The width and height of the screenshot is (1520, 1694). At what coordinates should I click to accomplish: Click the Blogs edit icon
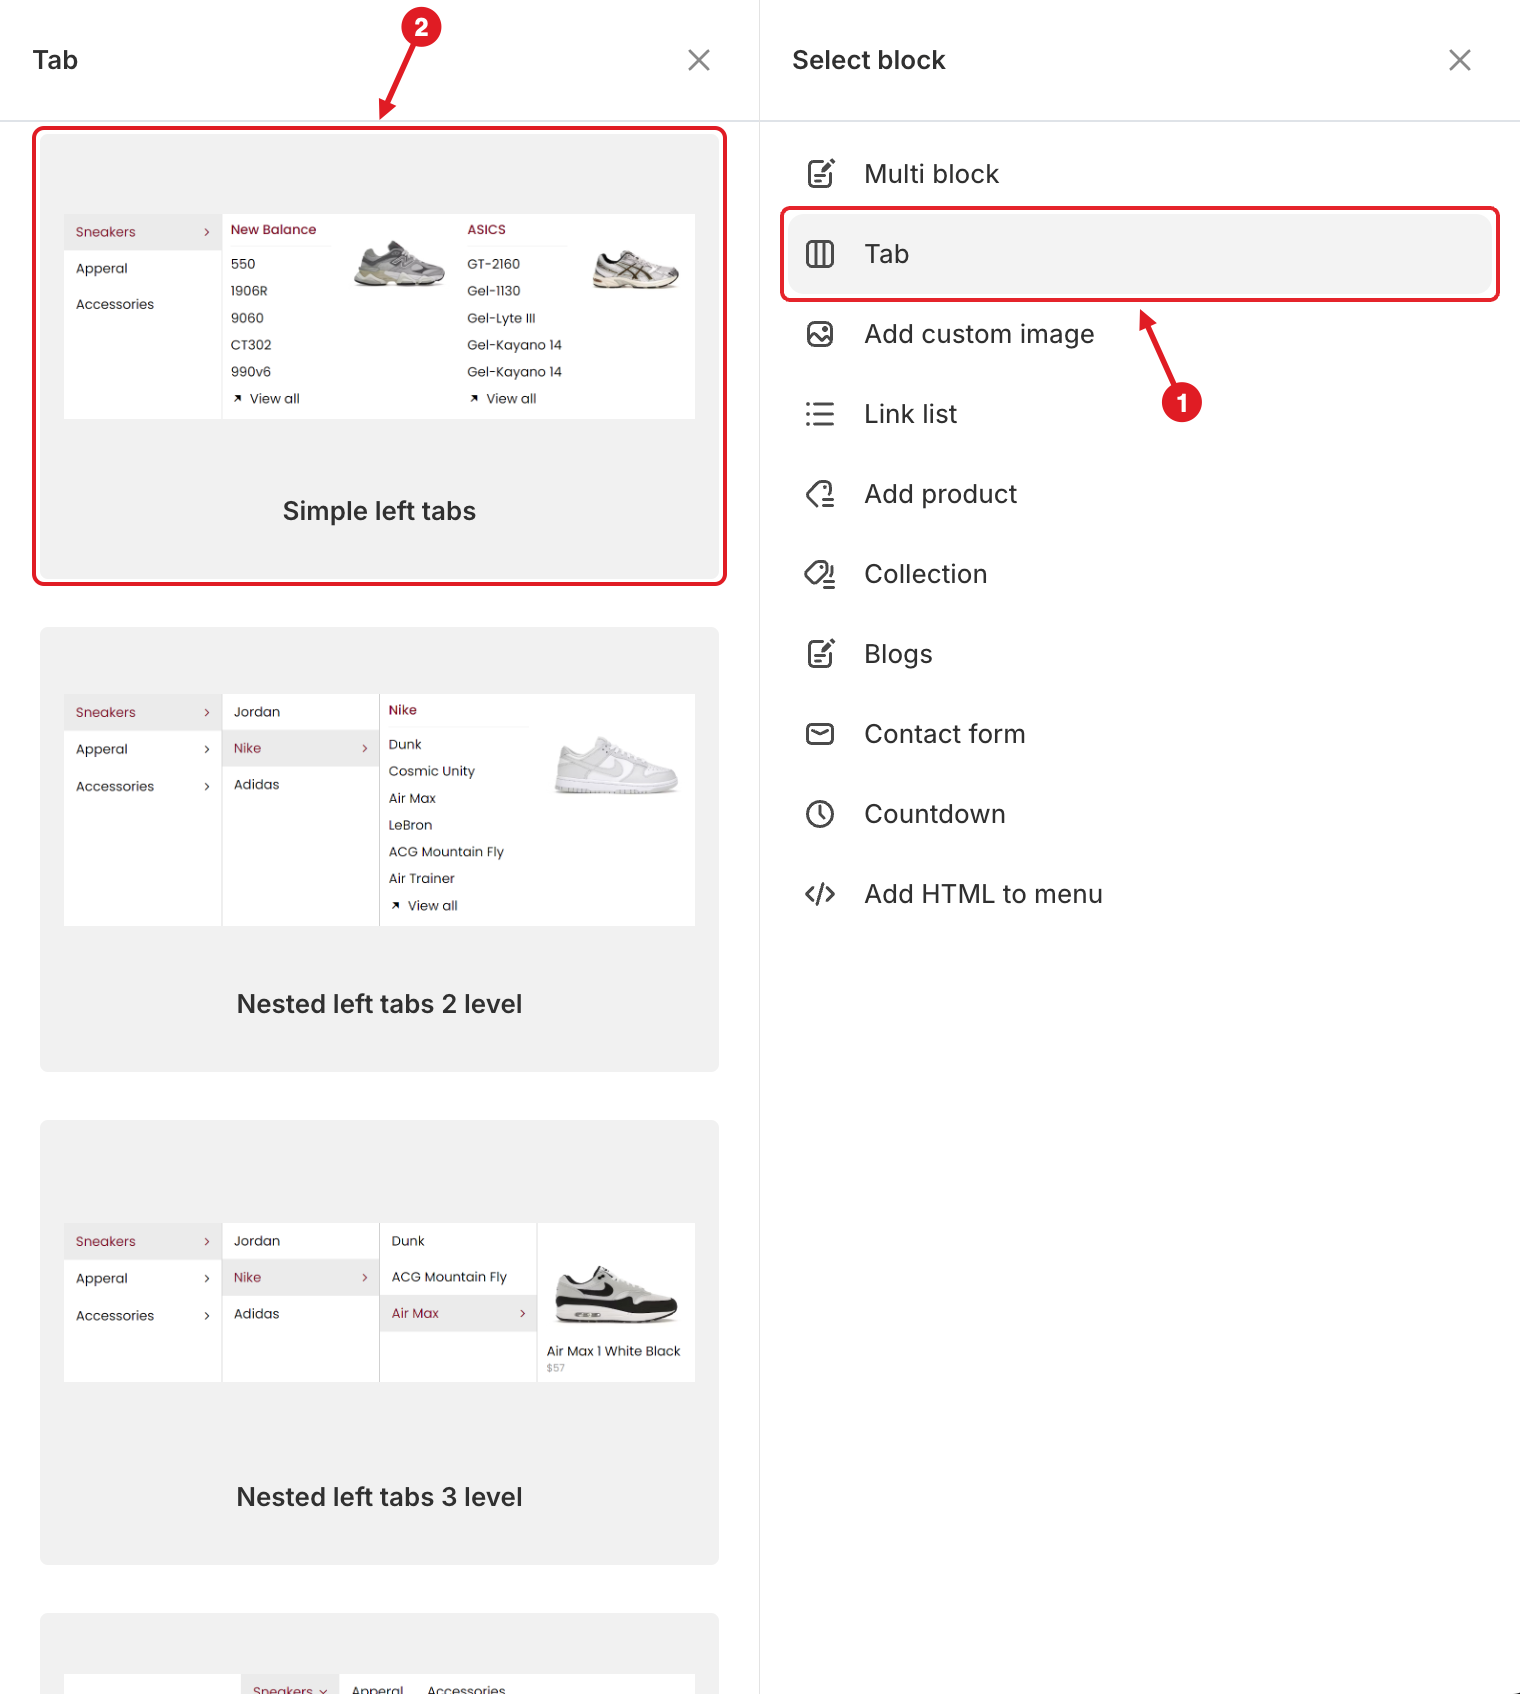click(820, 654)
